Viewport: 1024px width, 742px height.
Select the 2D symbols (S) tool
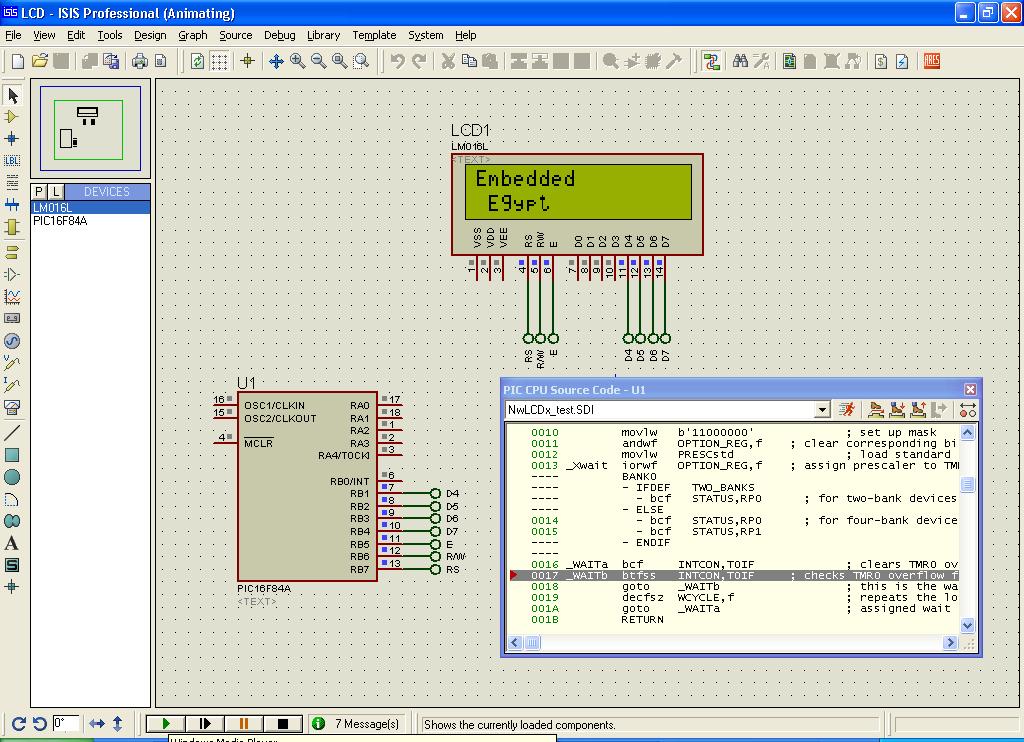click(x=12, y=565)
